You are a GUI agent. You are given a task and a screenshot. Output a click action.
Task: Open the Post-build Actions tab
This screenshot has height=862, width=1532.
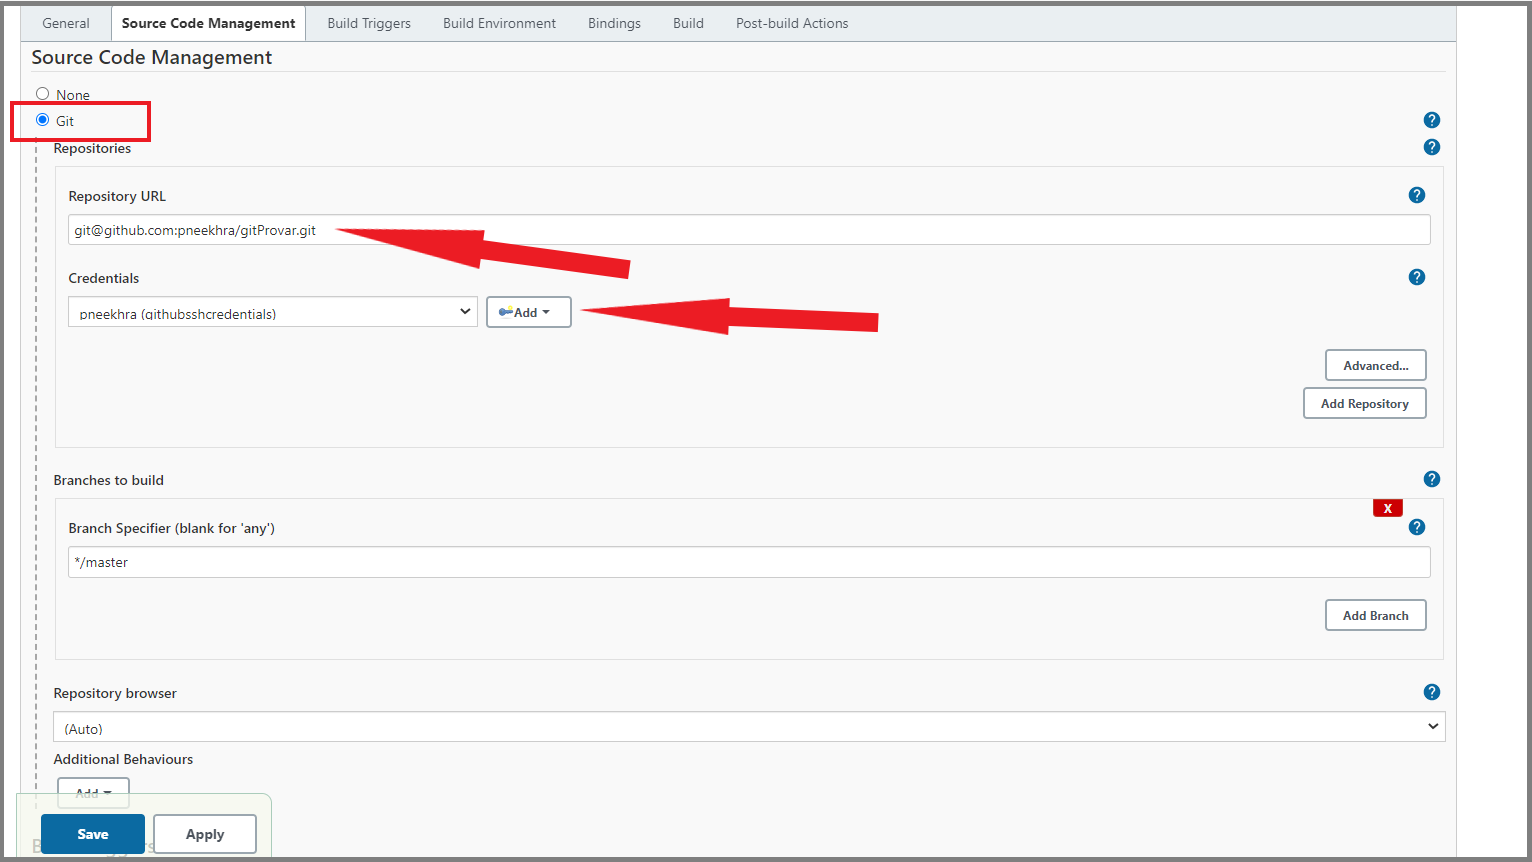(792, 23)
